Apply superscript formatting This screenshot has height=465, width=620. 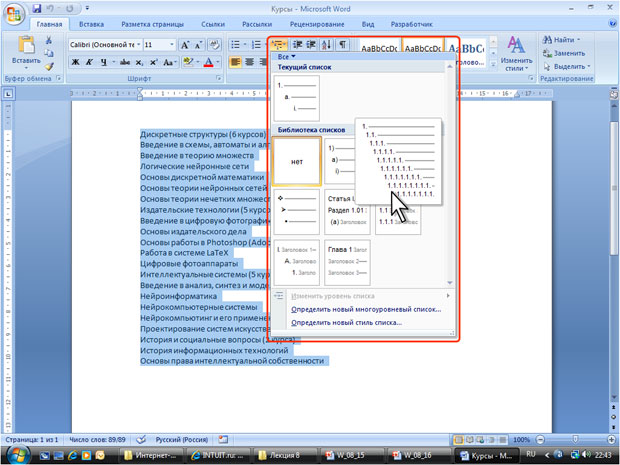pyautogui.click(x=153, y=62)
